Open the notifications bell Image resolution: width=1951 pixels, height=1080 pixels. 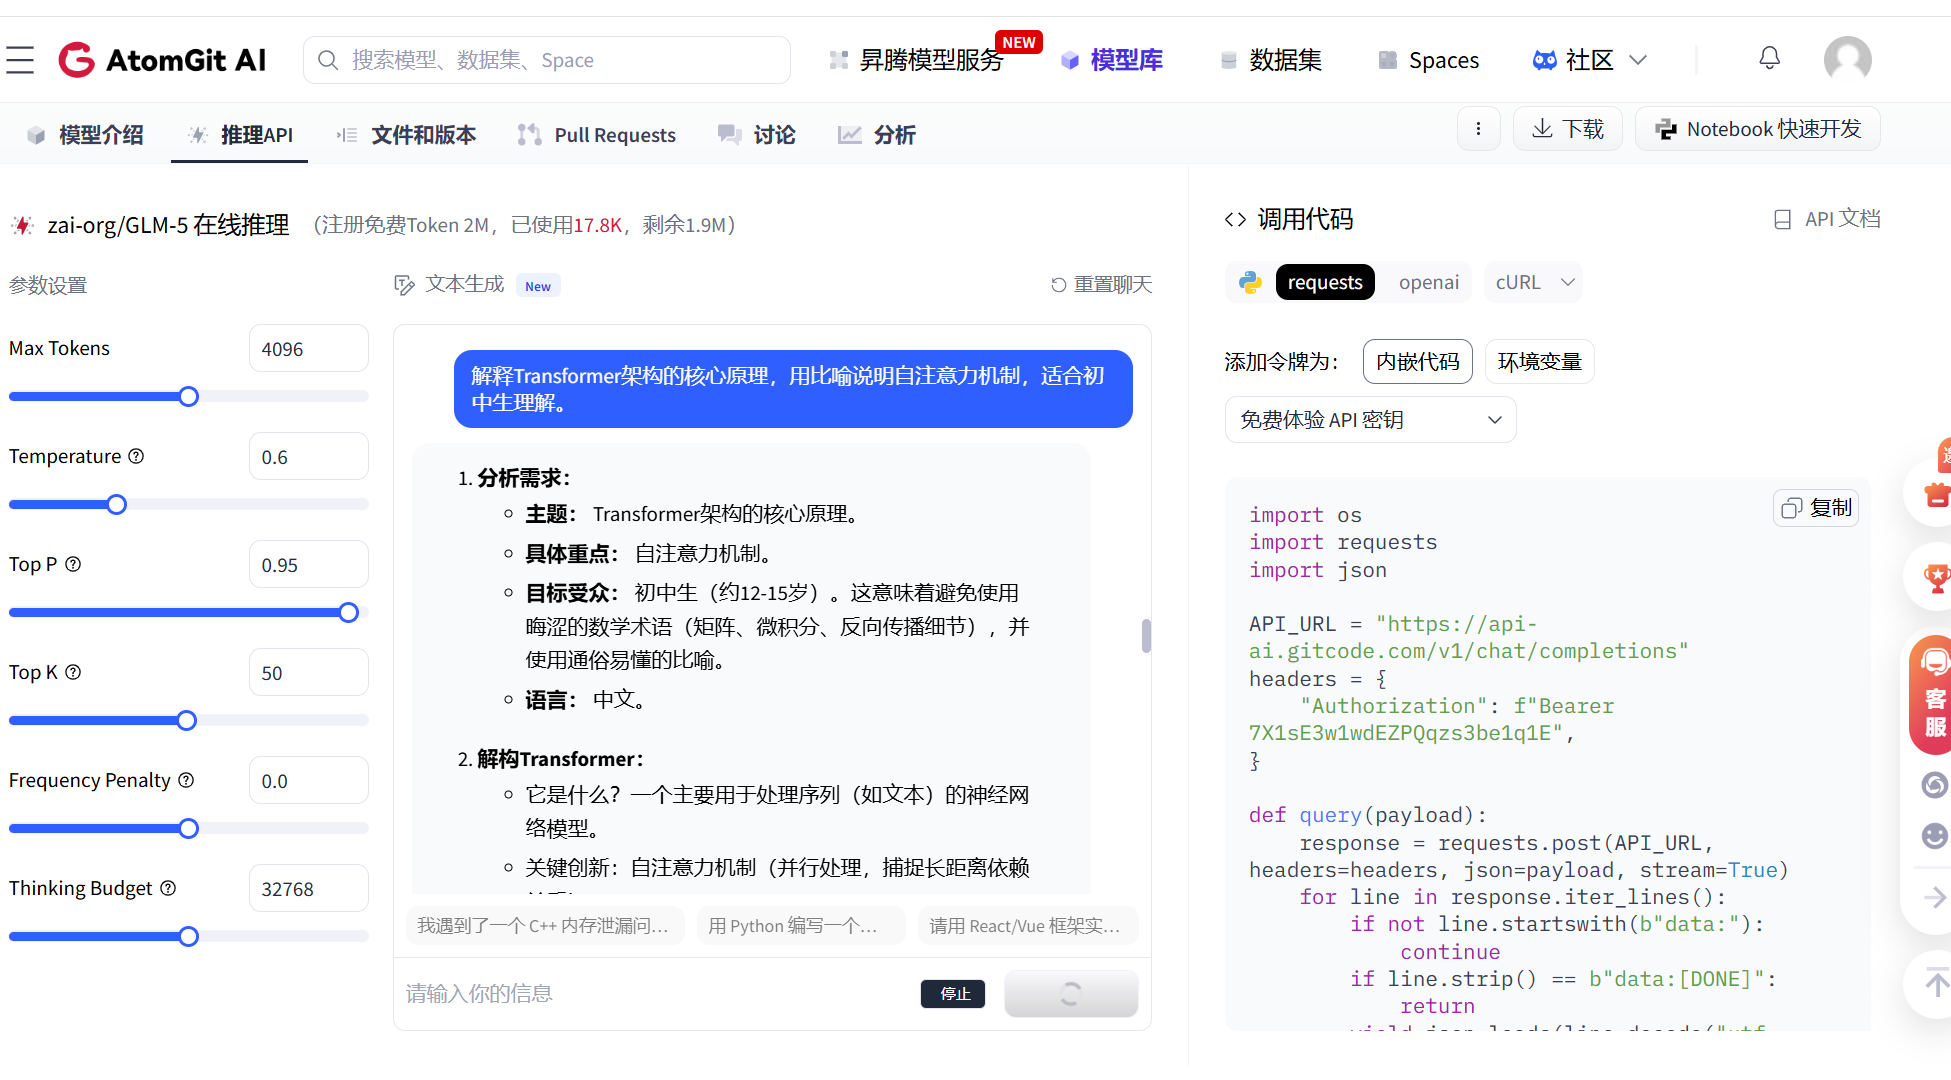click(x=1769, y=58)
